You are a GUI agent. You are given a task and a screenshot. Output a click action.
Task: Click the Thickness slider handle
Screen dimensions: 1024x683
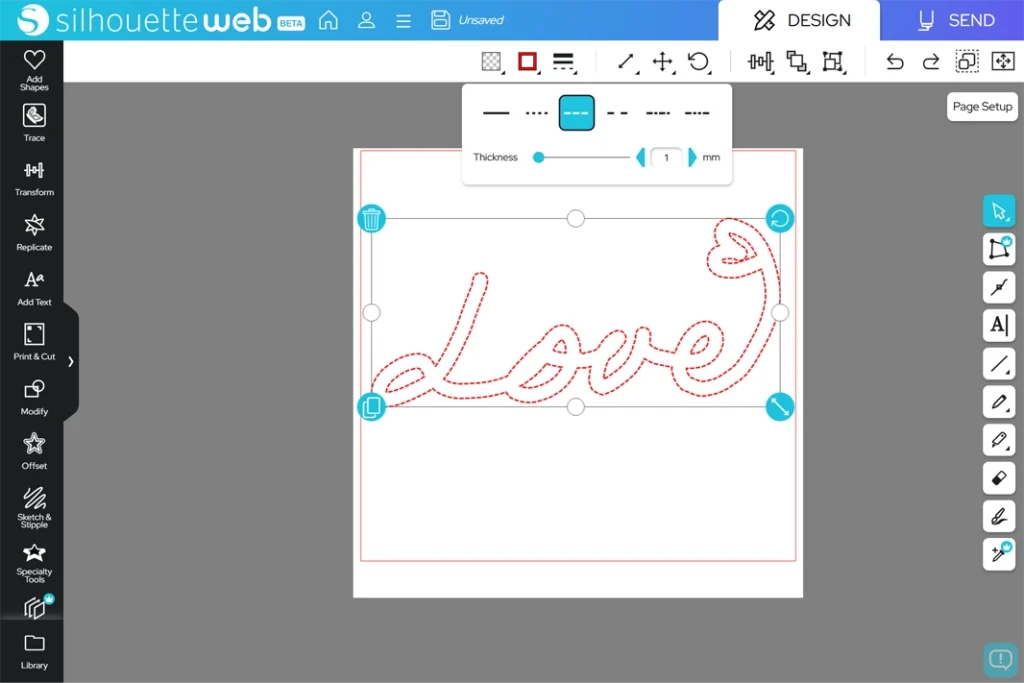pyautogui.click(x=538, y=157)
